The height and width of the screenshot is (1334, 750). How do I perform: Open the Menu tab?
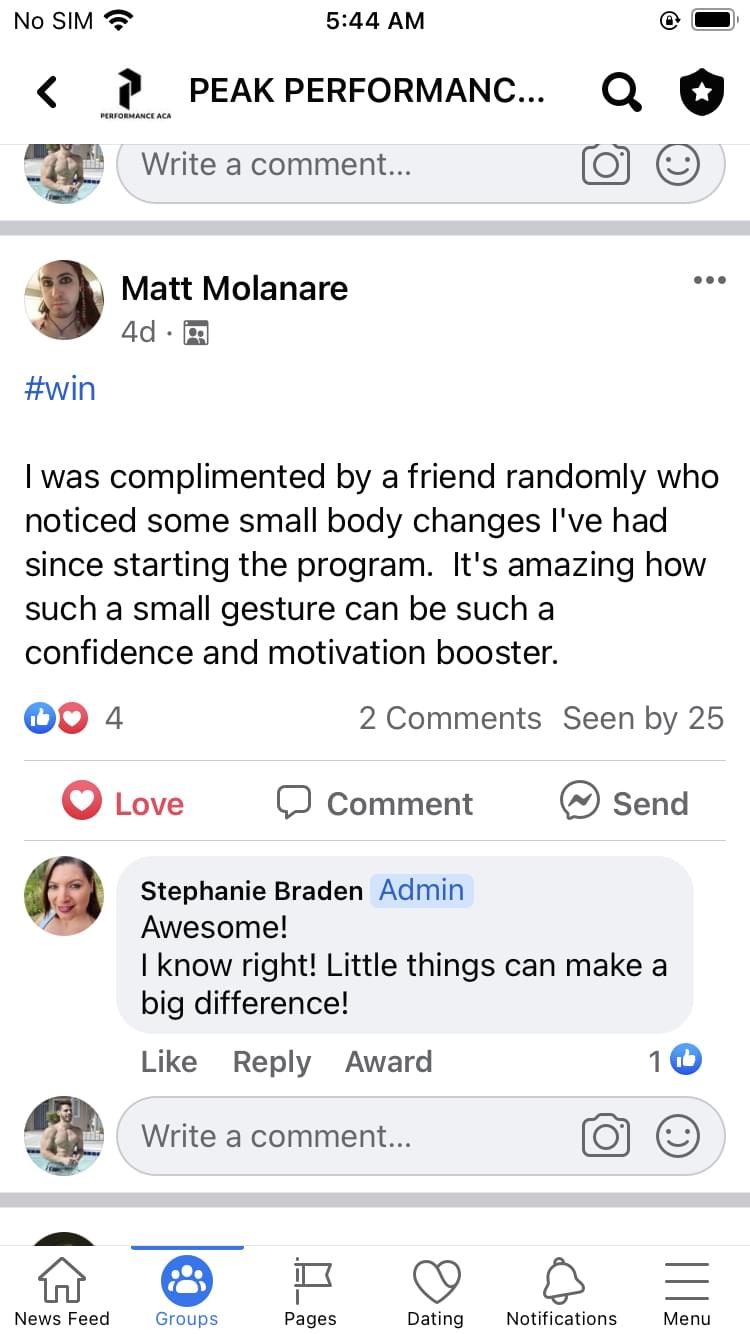[687, 1290]
